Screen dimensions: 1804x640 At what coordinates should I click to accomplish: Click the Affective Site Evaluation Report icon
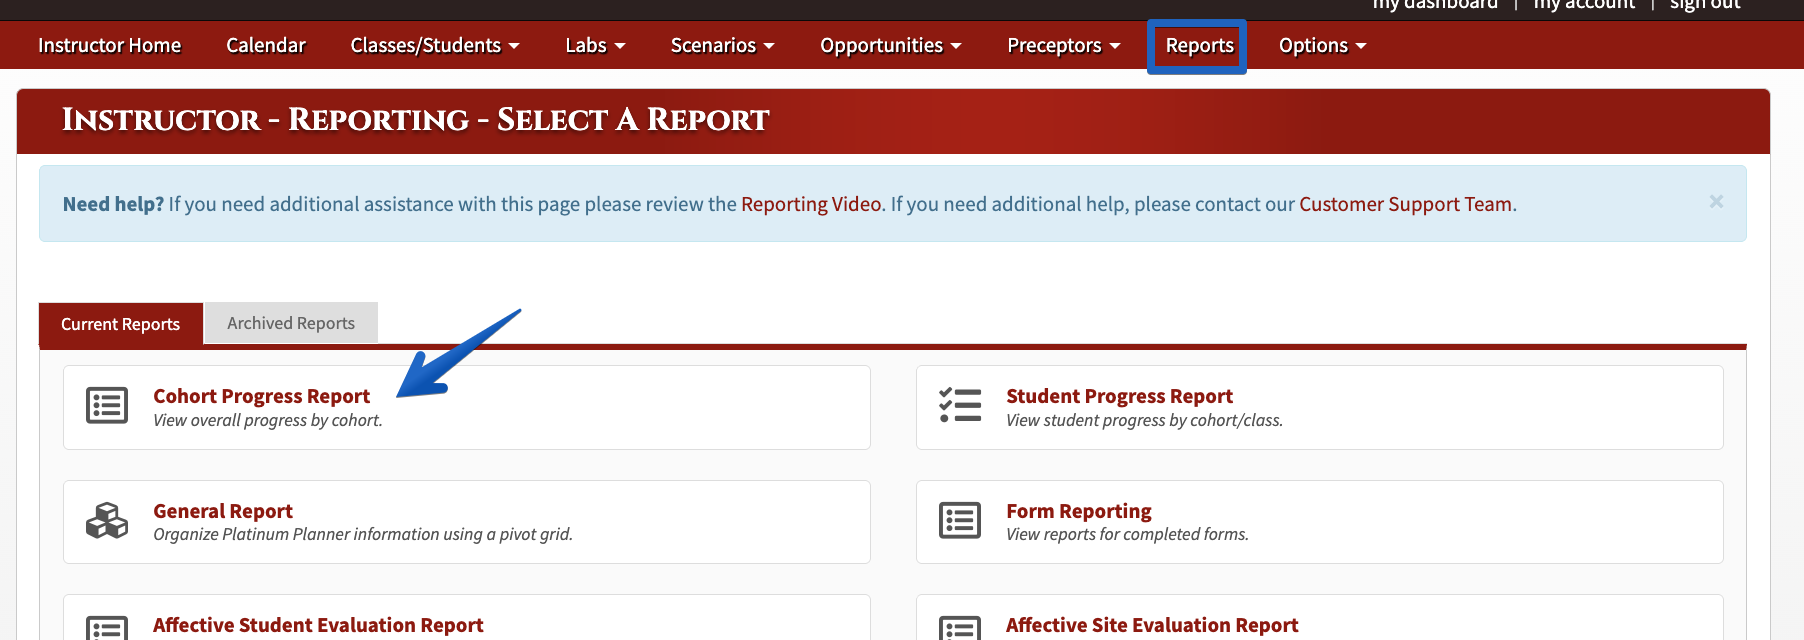pos(960,628)
